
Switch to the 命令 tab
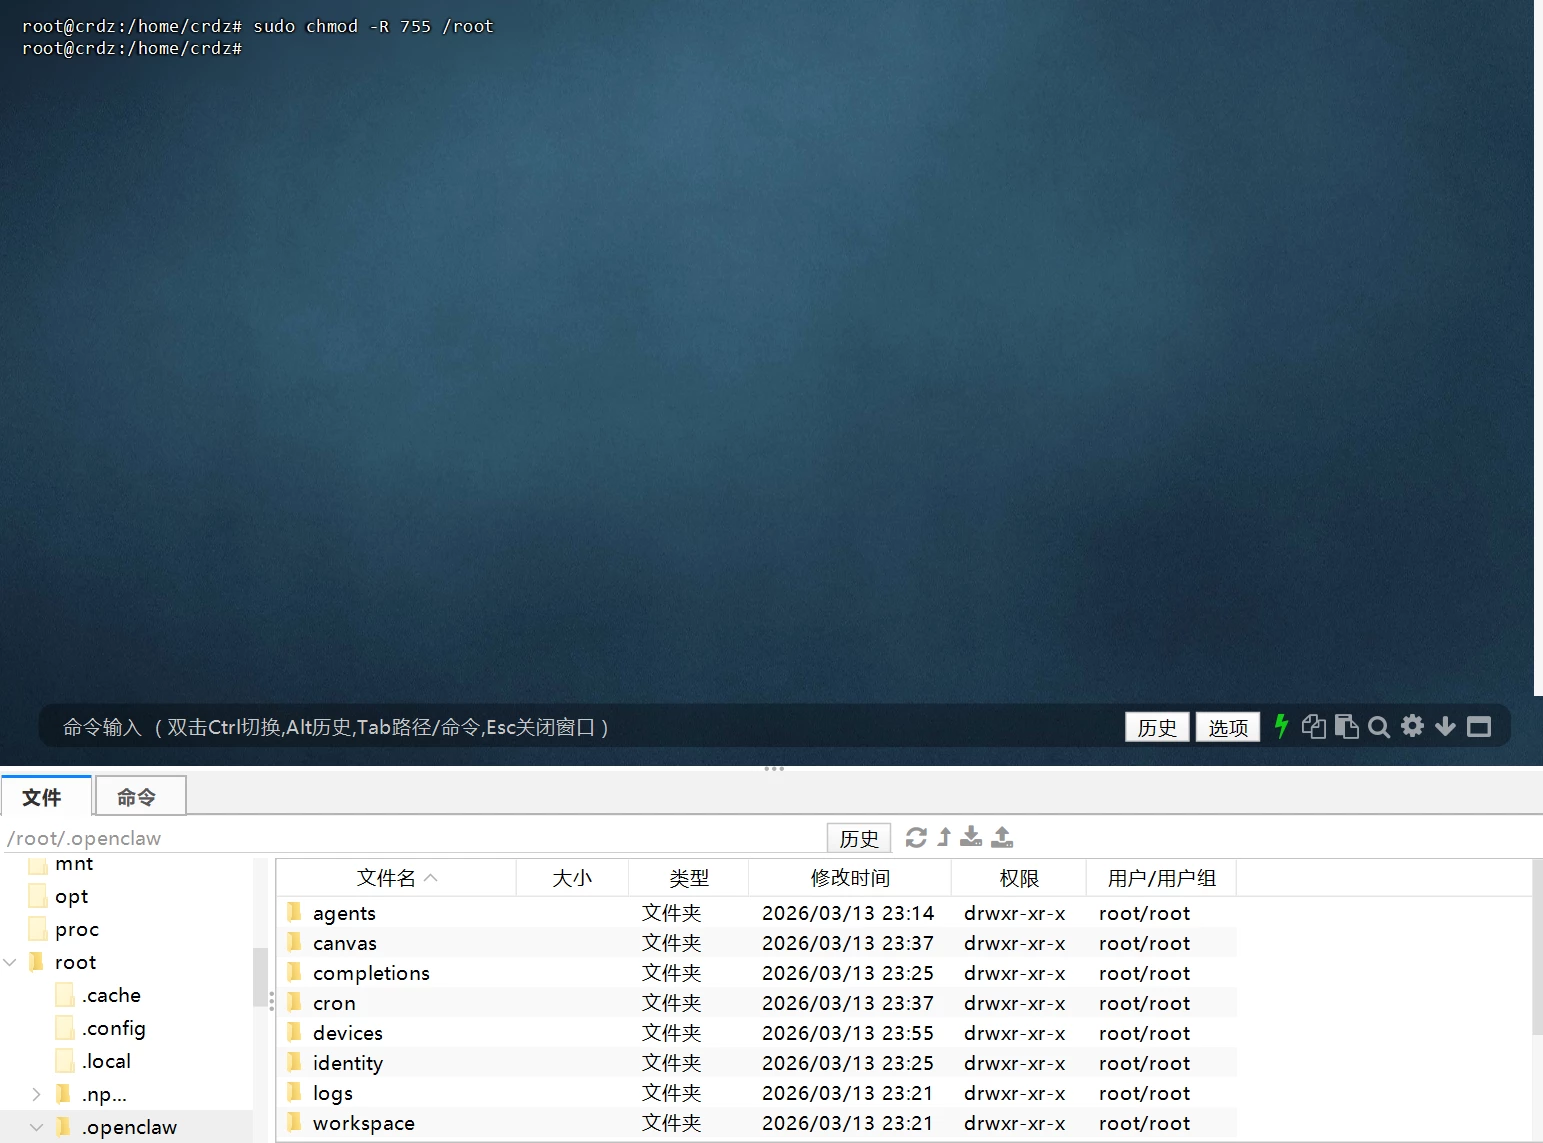pyautogui.click(x=137, y=797)
